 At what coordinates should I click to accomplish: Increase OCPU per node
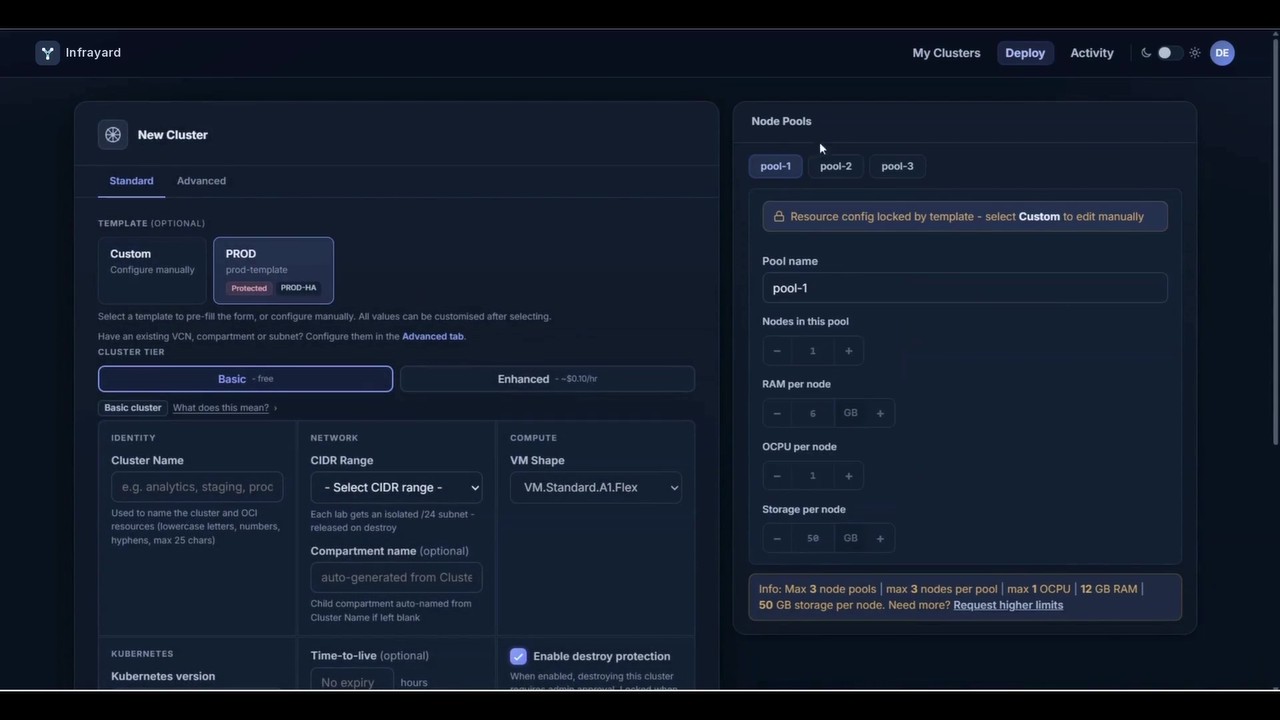pyautogui.click(x=849, y=476)
